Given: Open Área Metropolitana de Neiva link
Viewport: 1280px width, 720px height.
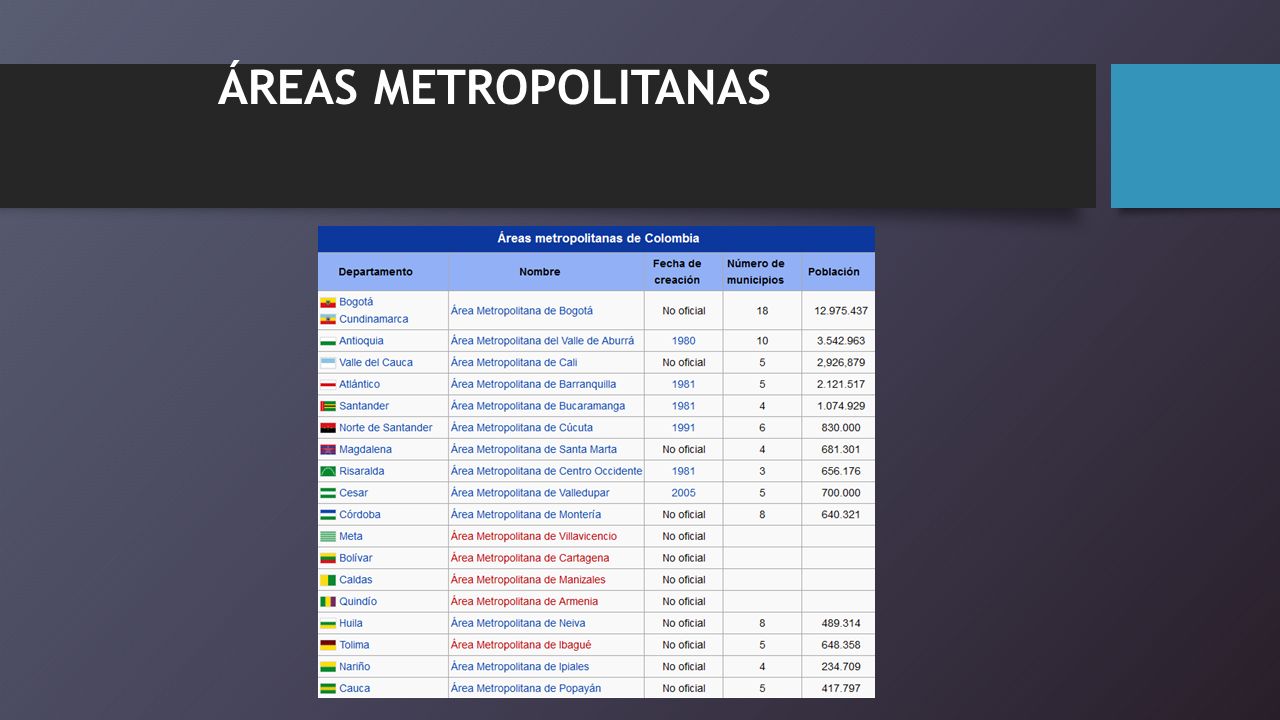Looking at the screenshot, I should click(x=518, y=624).
